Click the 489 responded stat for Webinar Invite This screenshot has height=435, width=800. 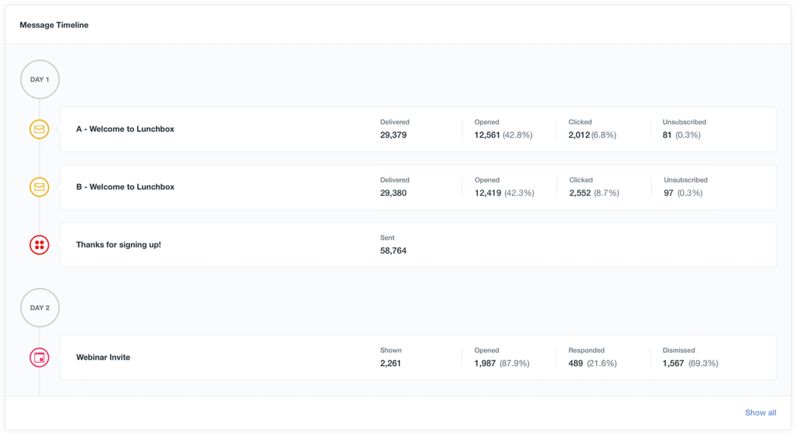pos(577,364)
